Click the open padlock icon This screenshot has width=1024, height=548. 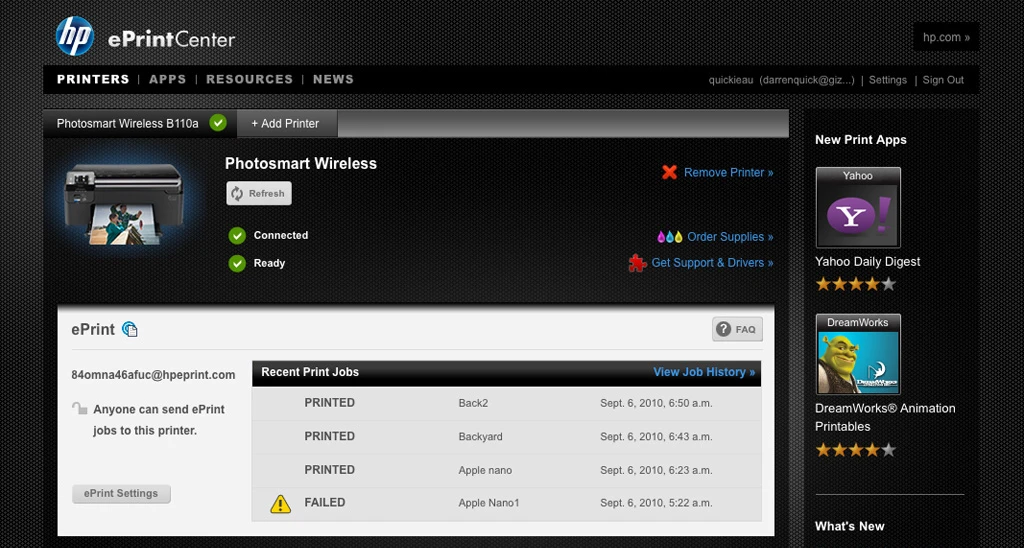click(80, 409)
